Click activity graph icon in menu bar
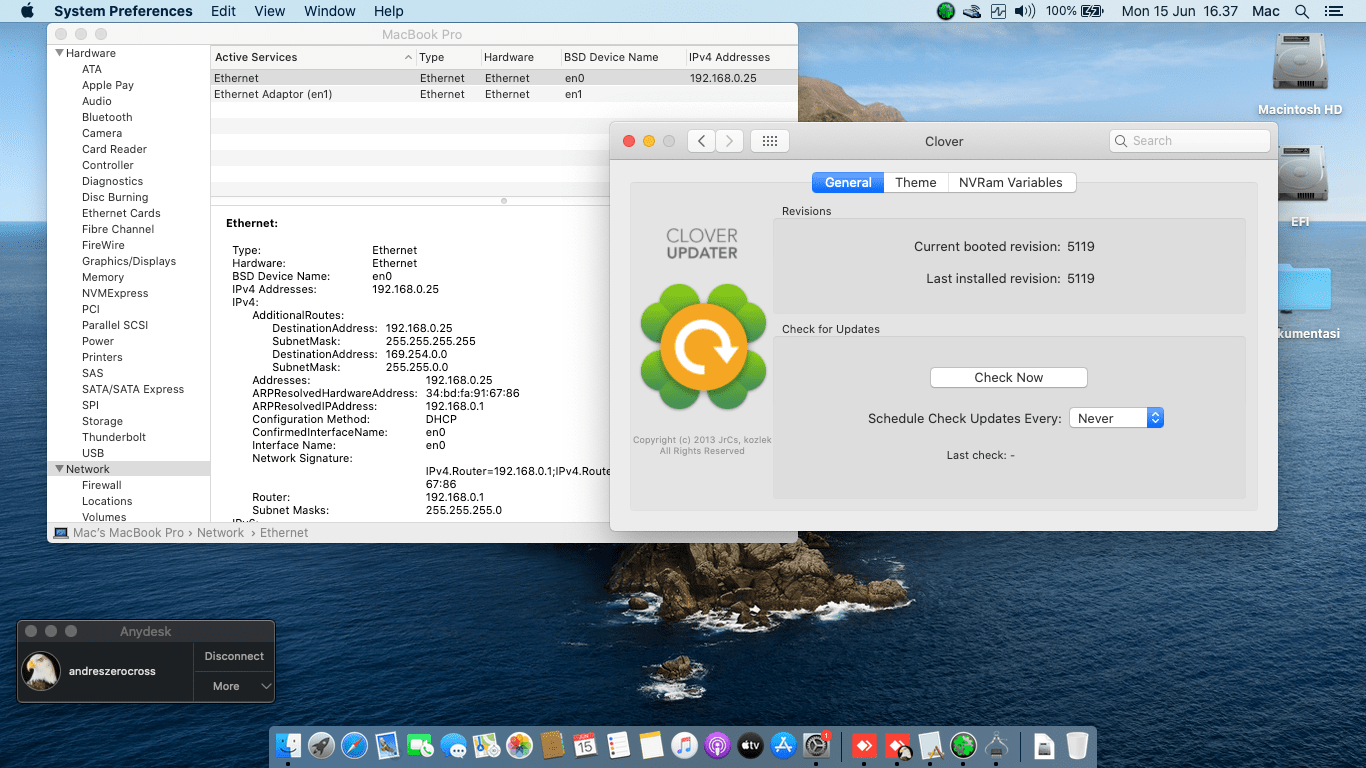1366x768 pixels. click(x=998, y=11)
